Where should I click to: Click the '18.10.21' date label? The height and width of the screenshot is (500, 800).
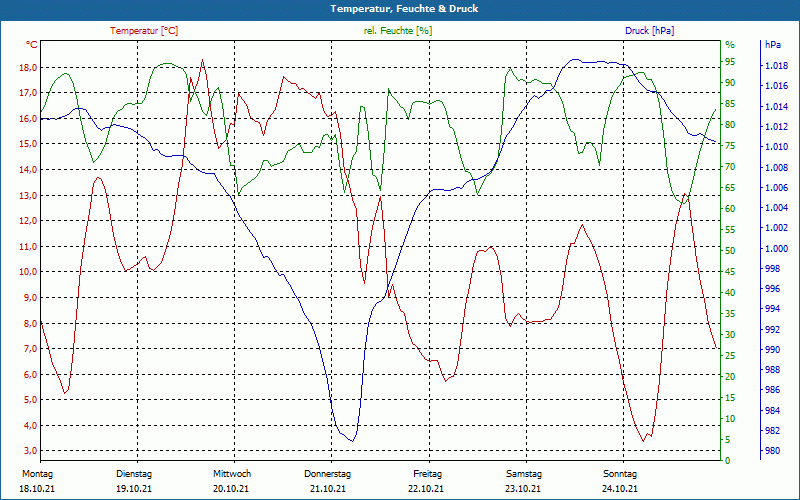[x=37, y=489]
